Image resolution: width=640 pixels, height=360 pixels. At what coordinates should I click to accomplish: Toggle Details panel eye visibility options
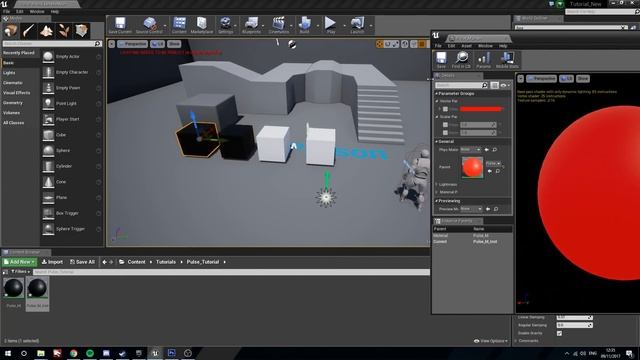[505, 85]
